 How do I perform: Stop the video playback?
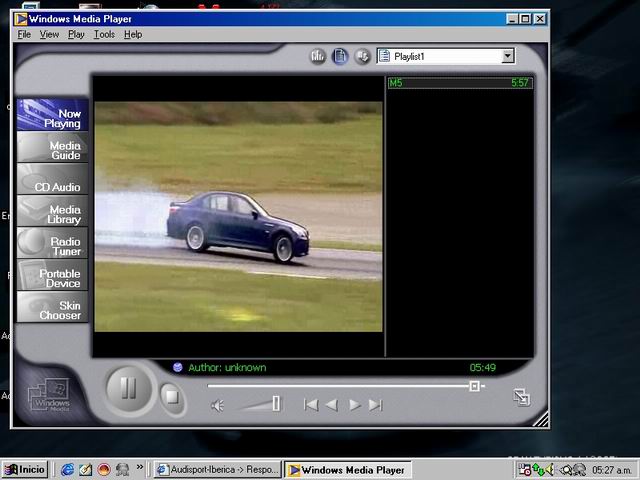click(x=172, y=396)
